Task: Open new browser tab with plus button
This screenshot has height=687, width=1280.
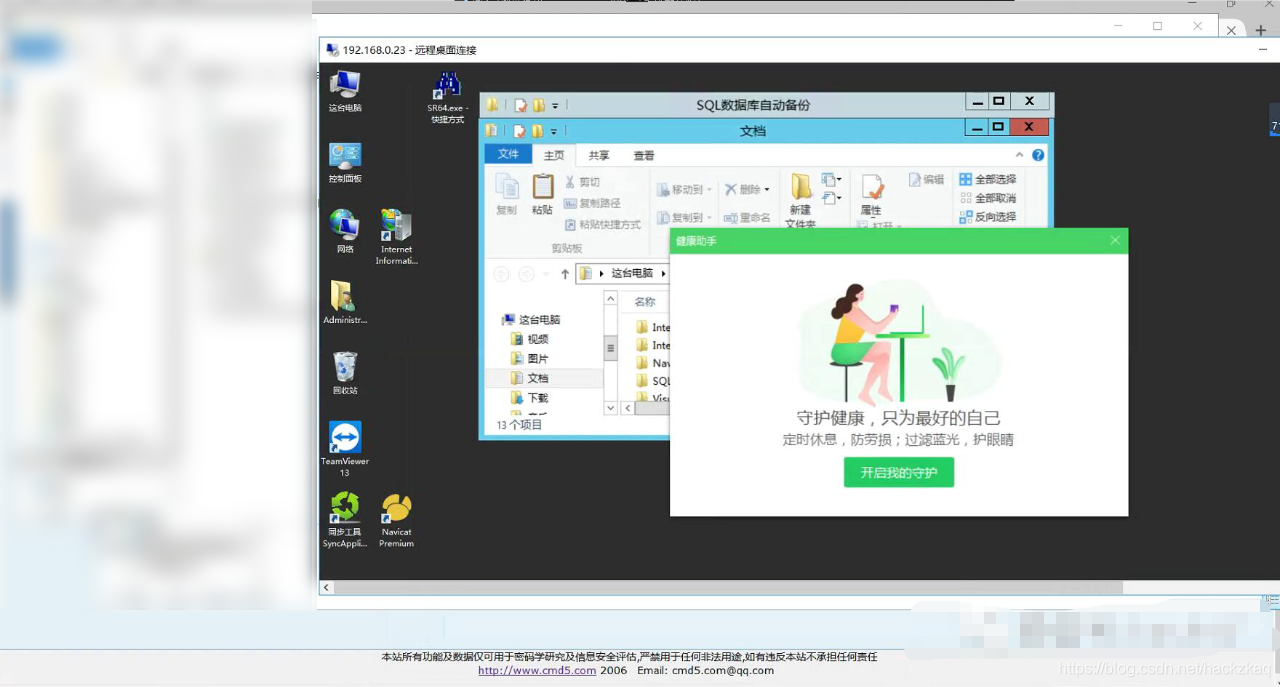Action: click(x=1261, y=31)
